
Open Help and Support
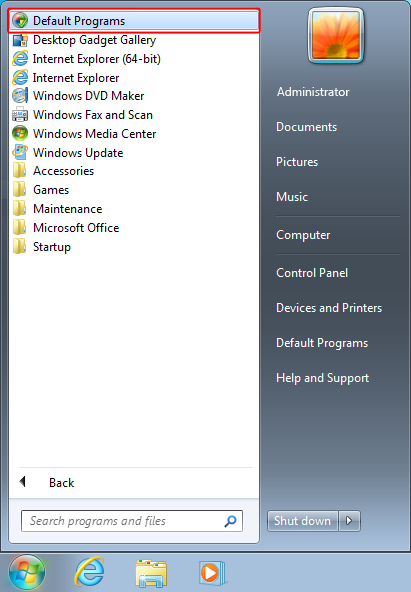[322, 378]
